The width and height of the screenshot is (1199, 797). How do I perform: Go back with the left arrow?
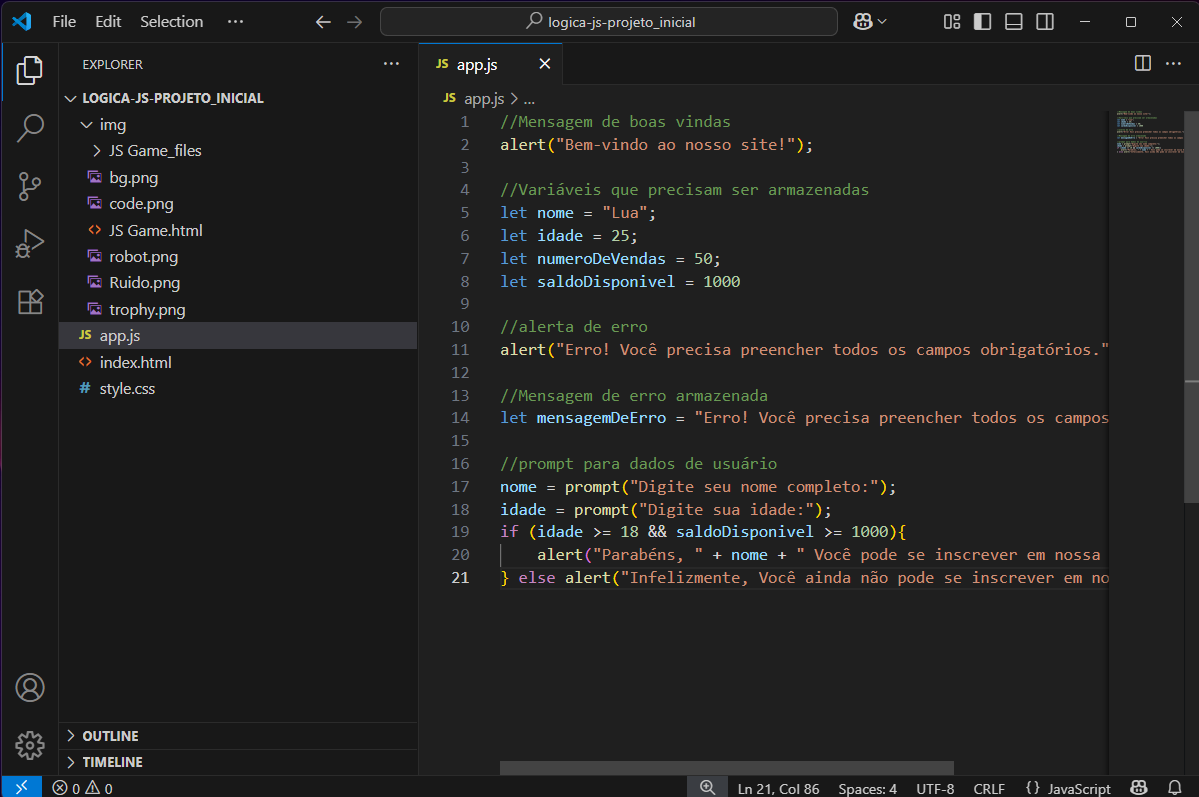tap(323, 22)
